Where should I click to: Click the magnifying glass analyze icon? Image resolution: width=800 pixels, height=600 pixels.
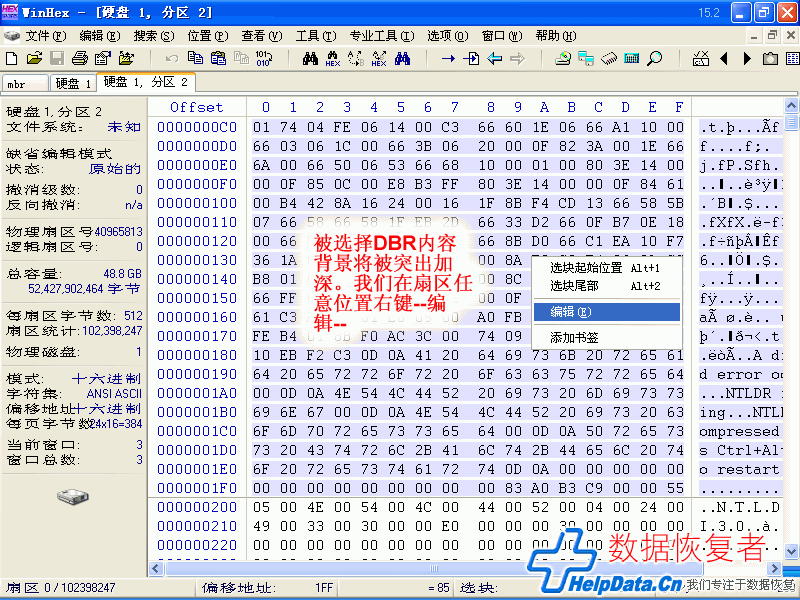click(655, 59)
